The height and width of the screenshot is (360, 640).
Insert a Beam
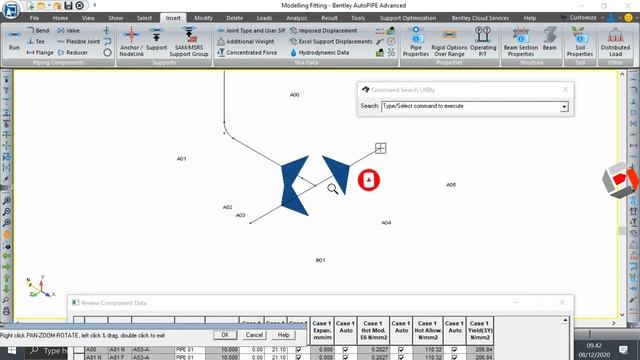550,39
